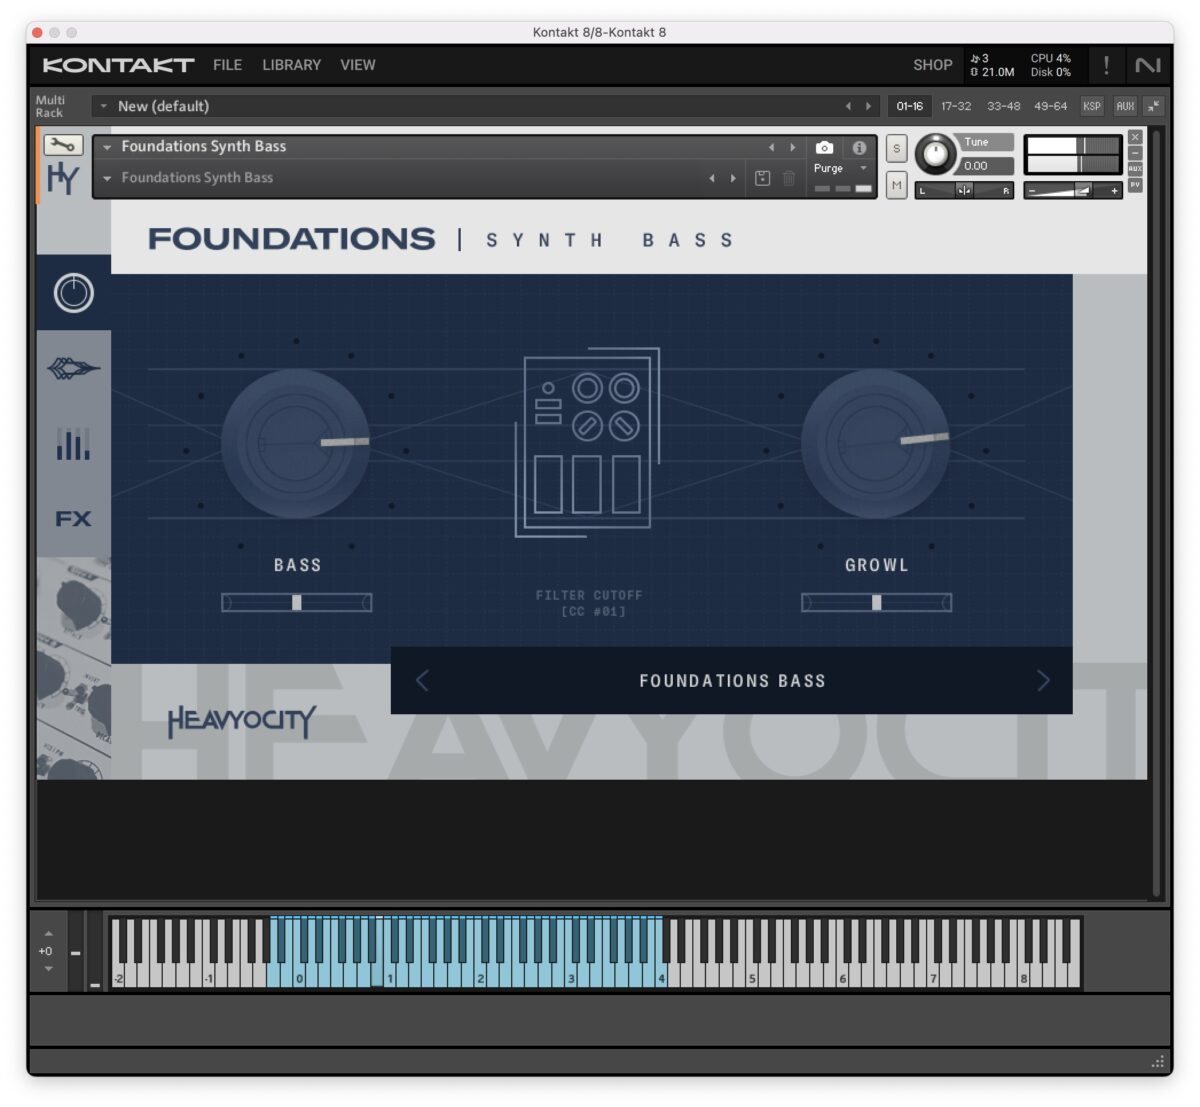Viewport: 1200px width, 1107px height.
Task: Delete snapshot using the trash icon
Action: (x=789, y=178)
